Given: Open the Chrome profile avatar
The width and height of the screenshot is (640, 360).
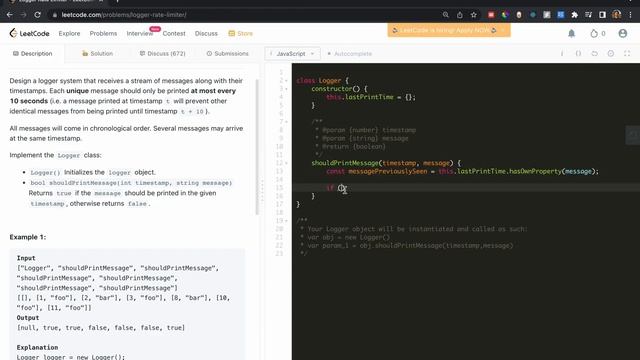Looking at the screenshot, I should click(616, 15).
